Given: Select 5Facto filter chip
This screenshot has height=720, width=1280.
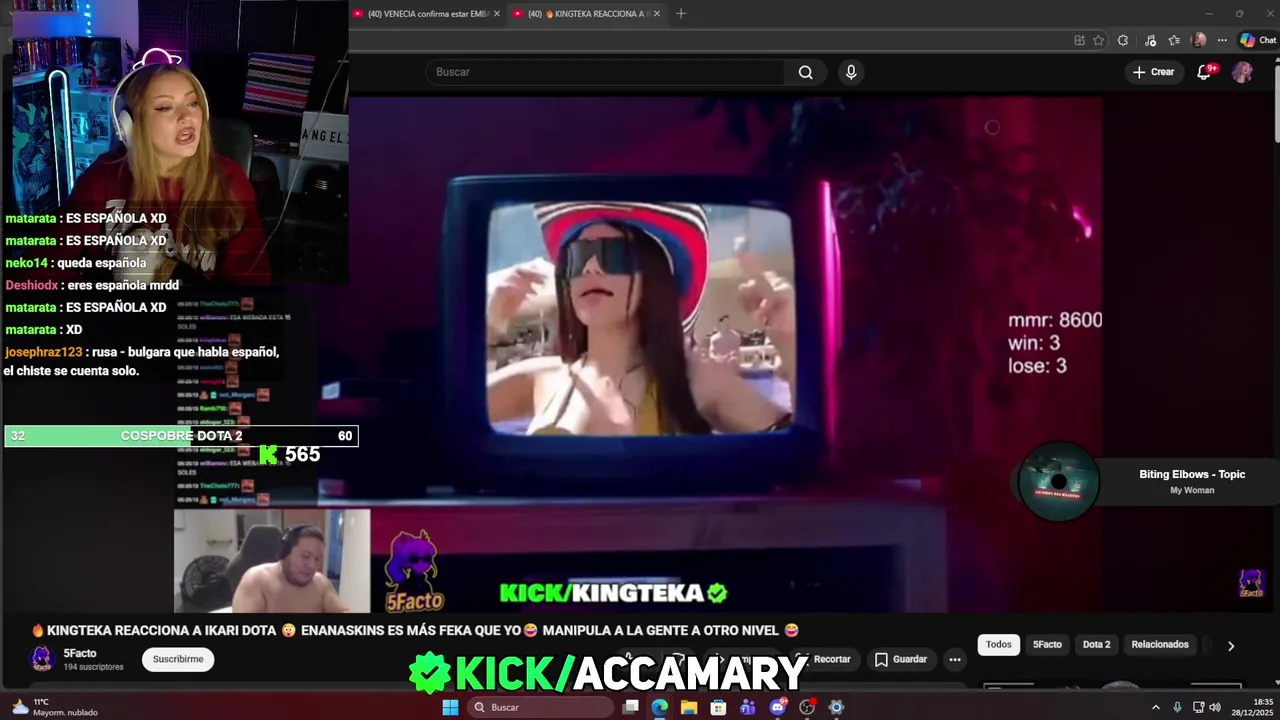Looking at the screenshot, I should pos(1047,645).
